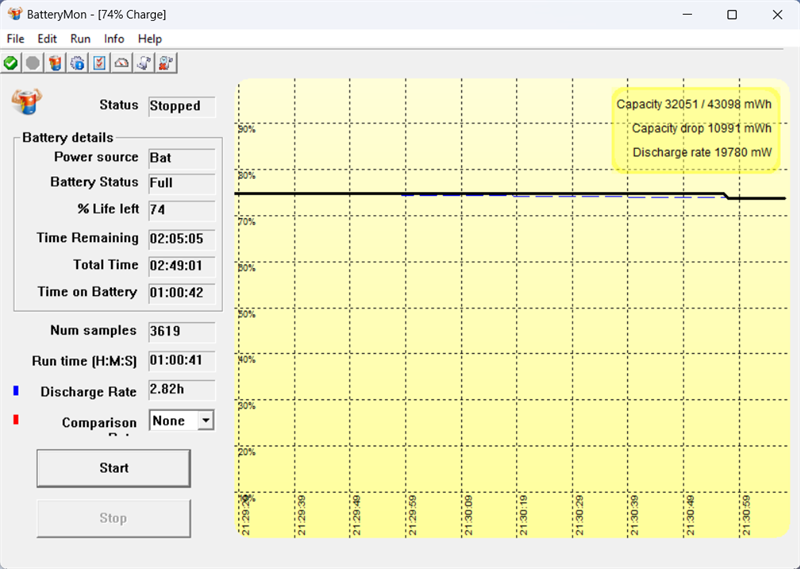Open the gear system info toolbar icon
This screenshot has width=800, height=569.
coord(77,63)
